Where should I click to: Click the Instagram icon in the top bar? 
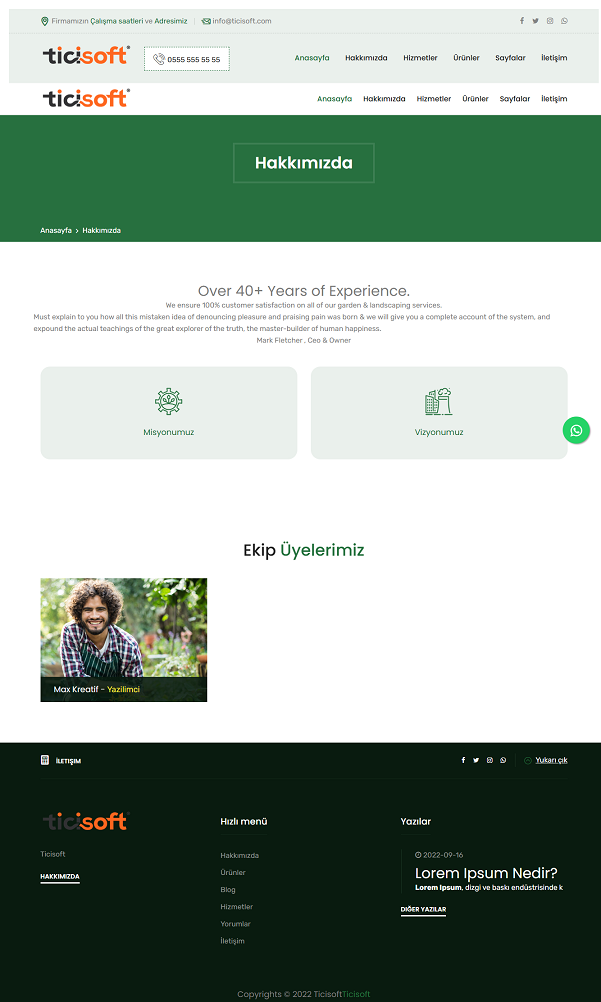[x=549, y=21]
